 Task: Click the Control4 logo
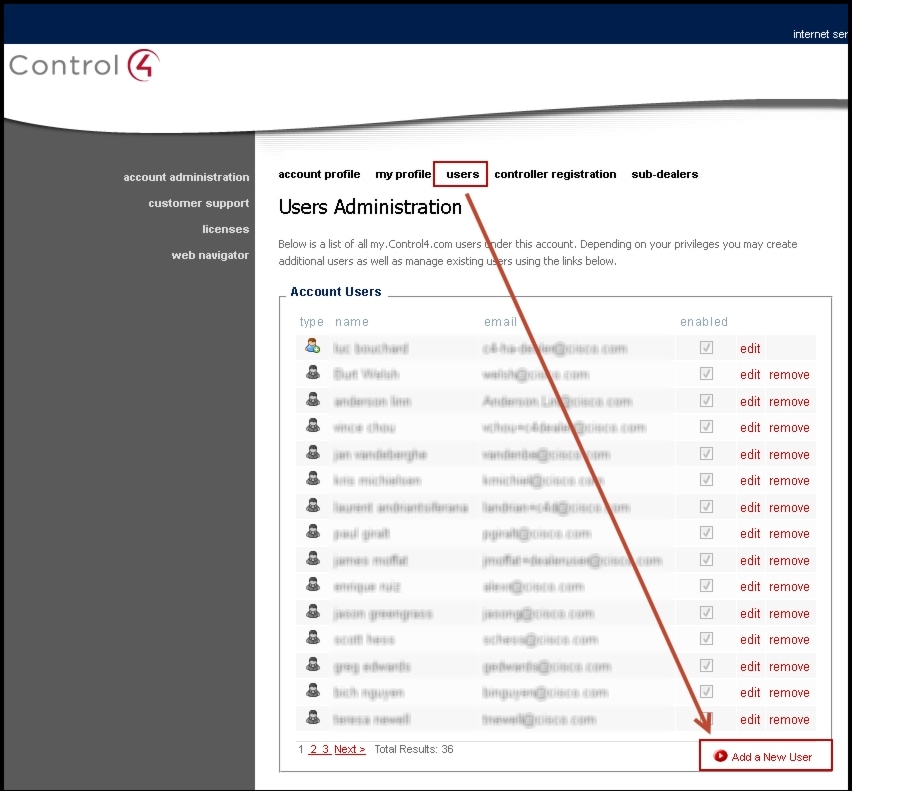click(x=84, y=65)
